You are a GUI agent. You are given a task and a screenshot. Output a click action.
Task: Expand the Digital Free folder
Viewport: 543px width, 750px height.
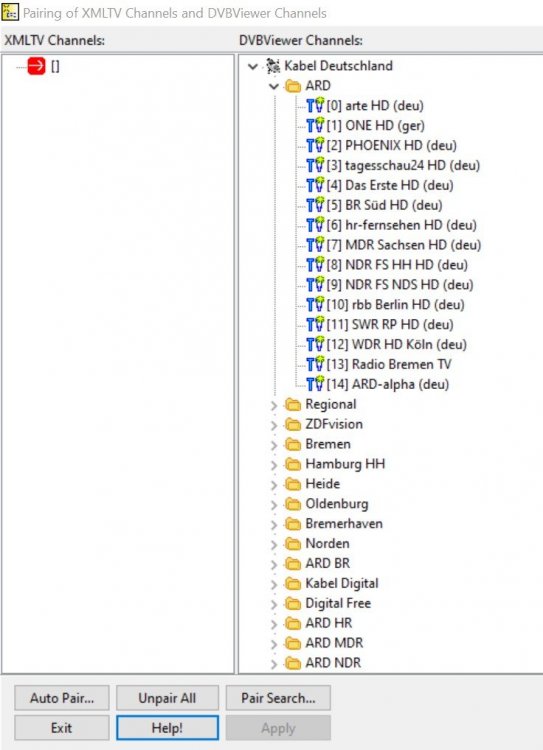pos(274,605)
